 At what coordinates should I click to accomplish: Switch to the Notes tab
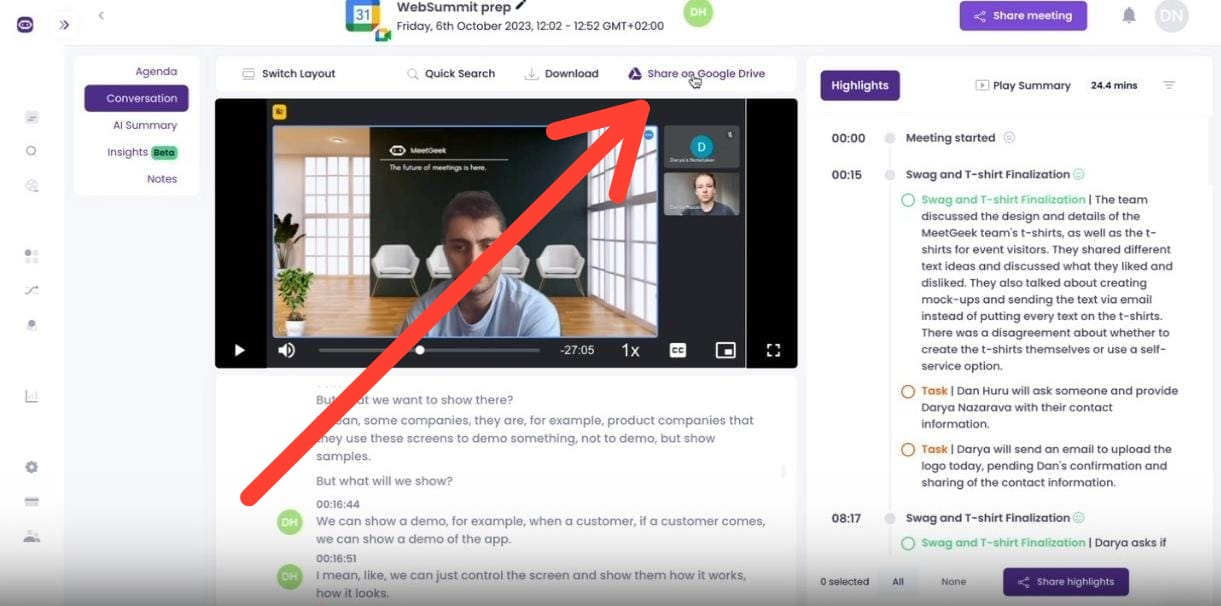point(162,179)
